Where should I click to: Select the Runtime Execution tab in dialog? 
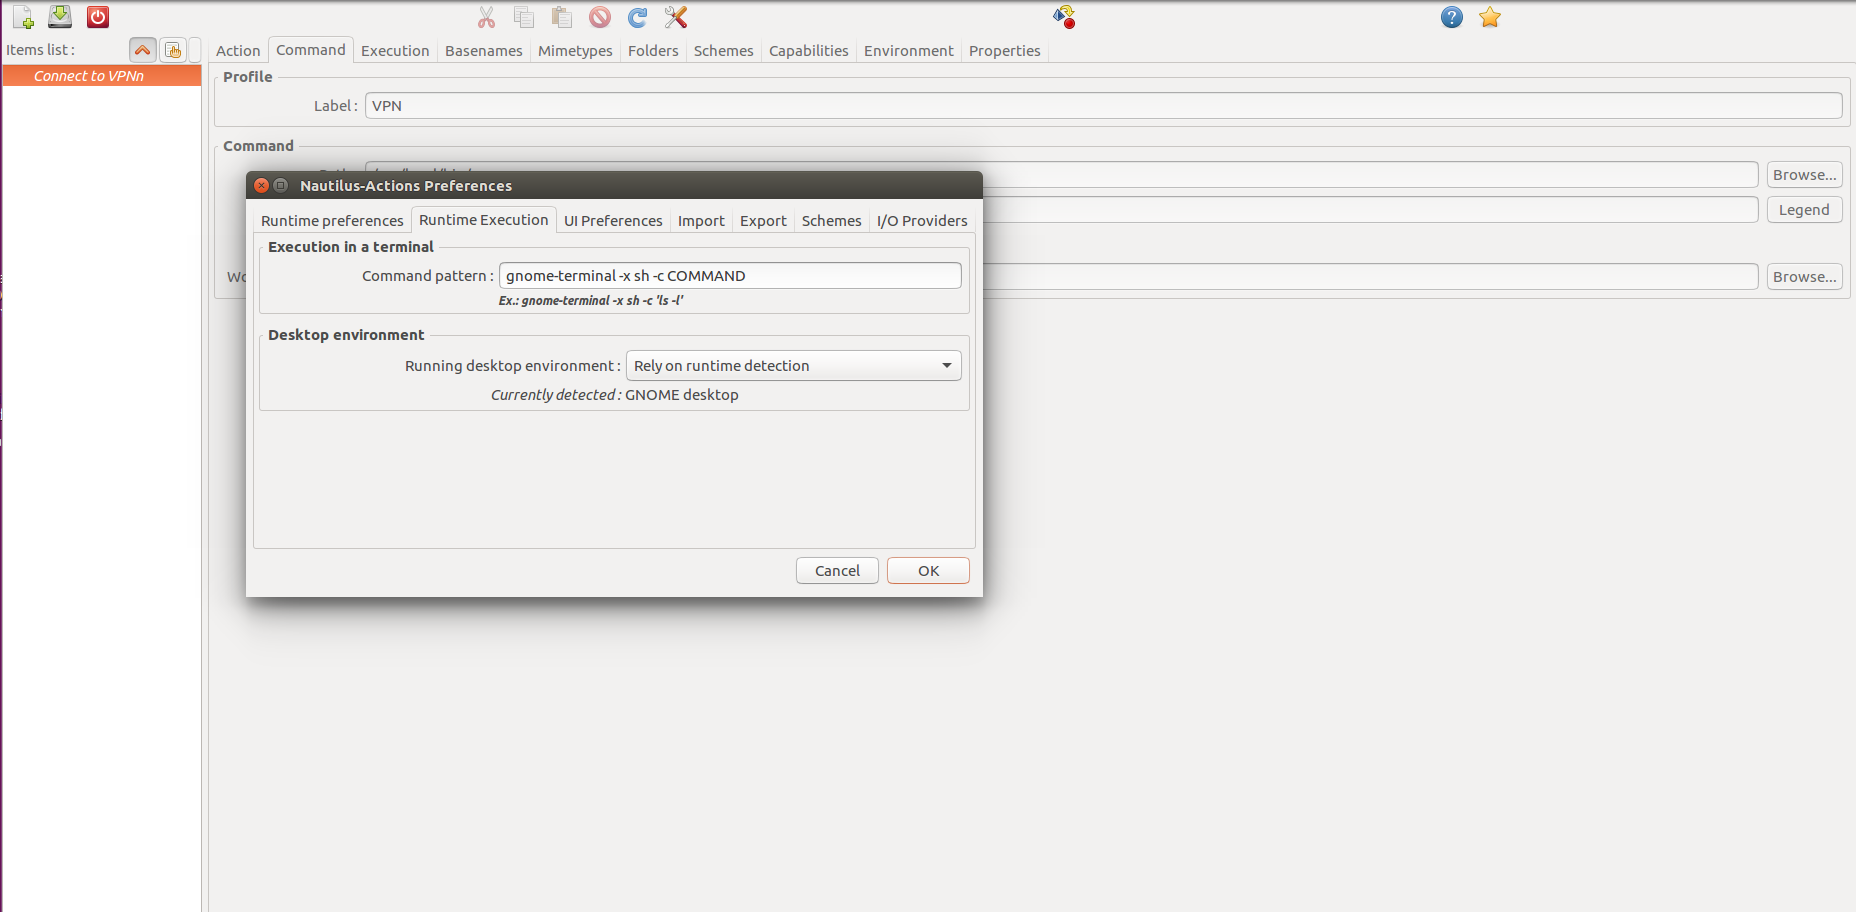484,220
